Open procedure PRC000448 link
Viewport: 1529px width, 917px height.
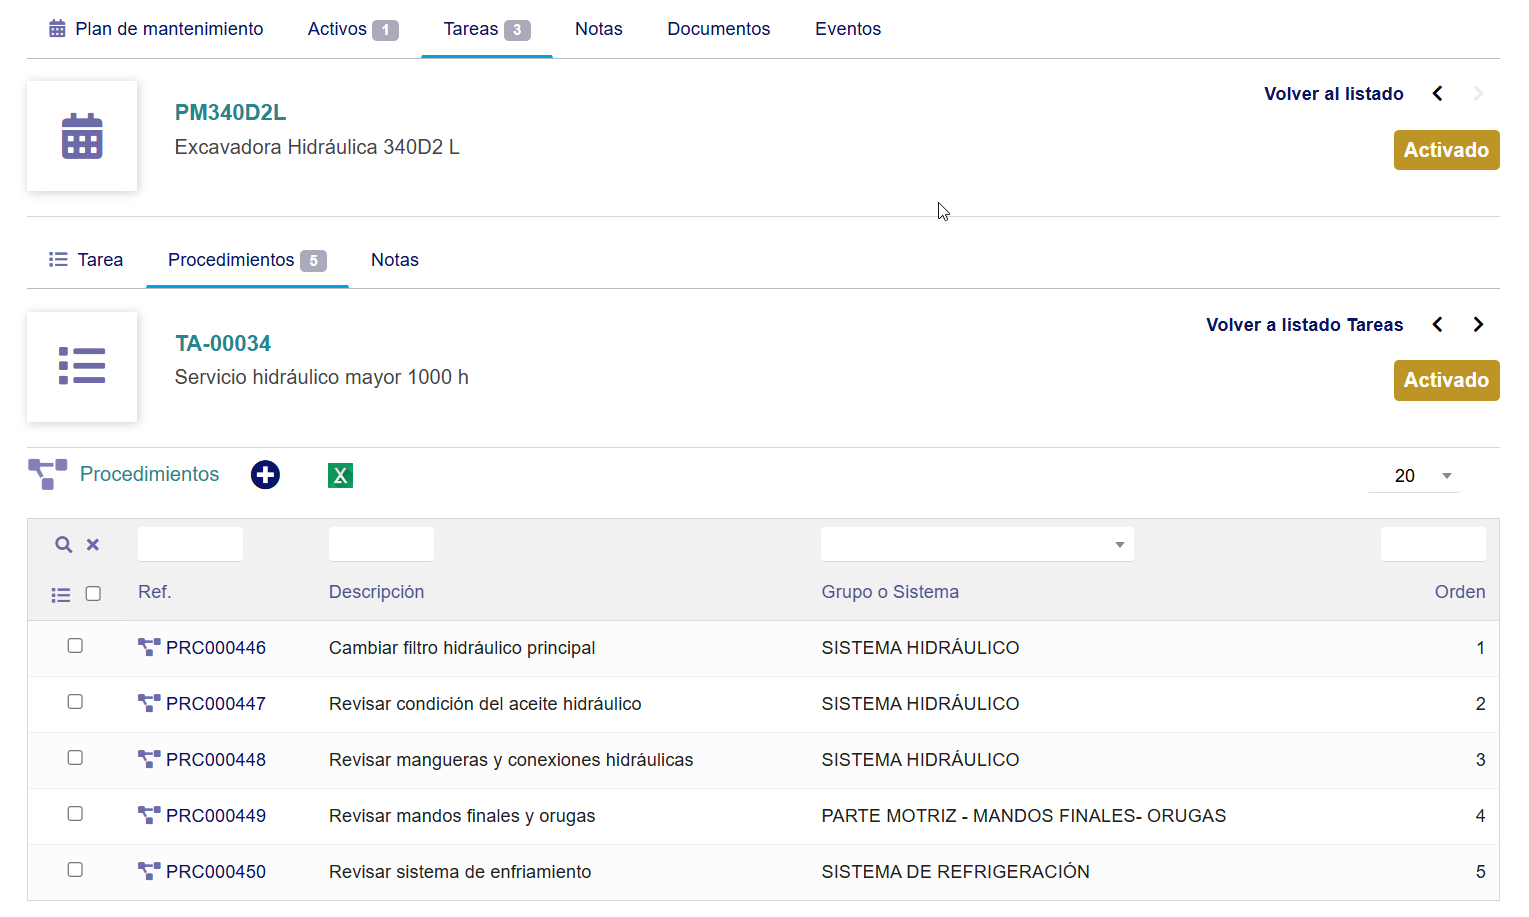[x=215, y=760]
